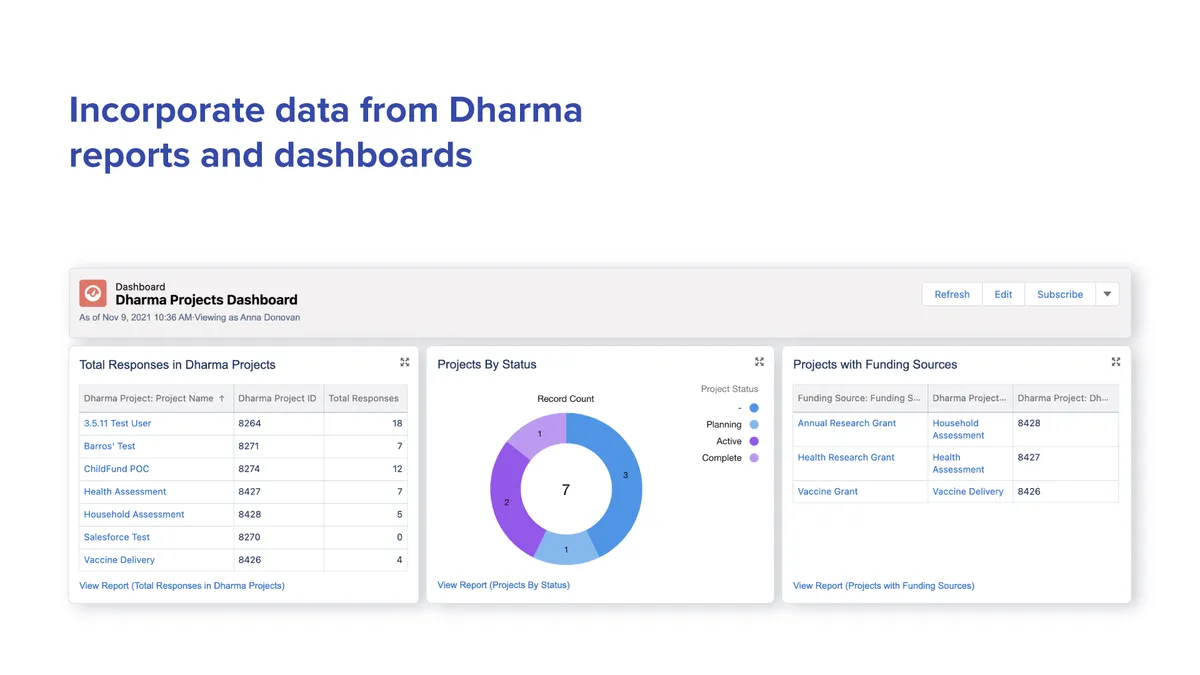Click total responses value 12
The image size is (1200, 675).
397,469
